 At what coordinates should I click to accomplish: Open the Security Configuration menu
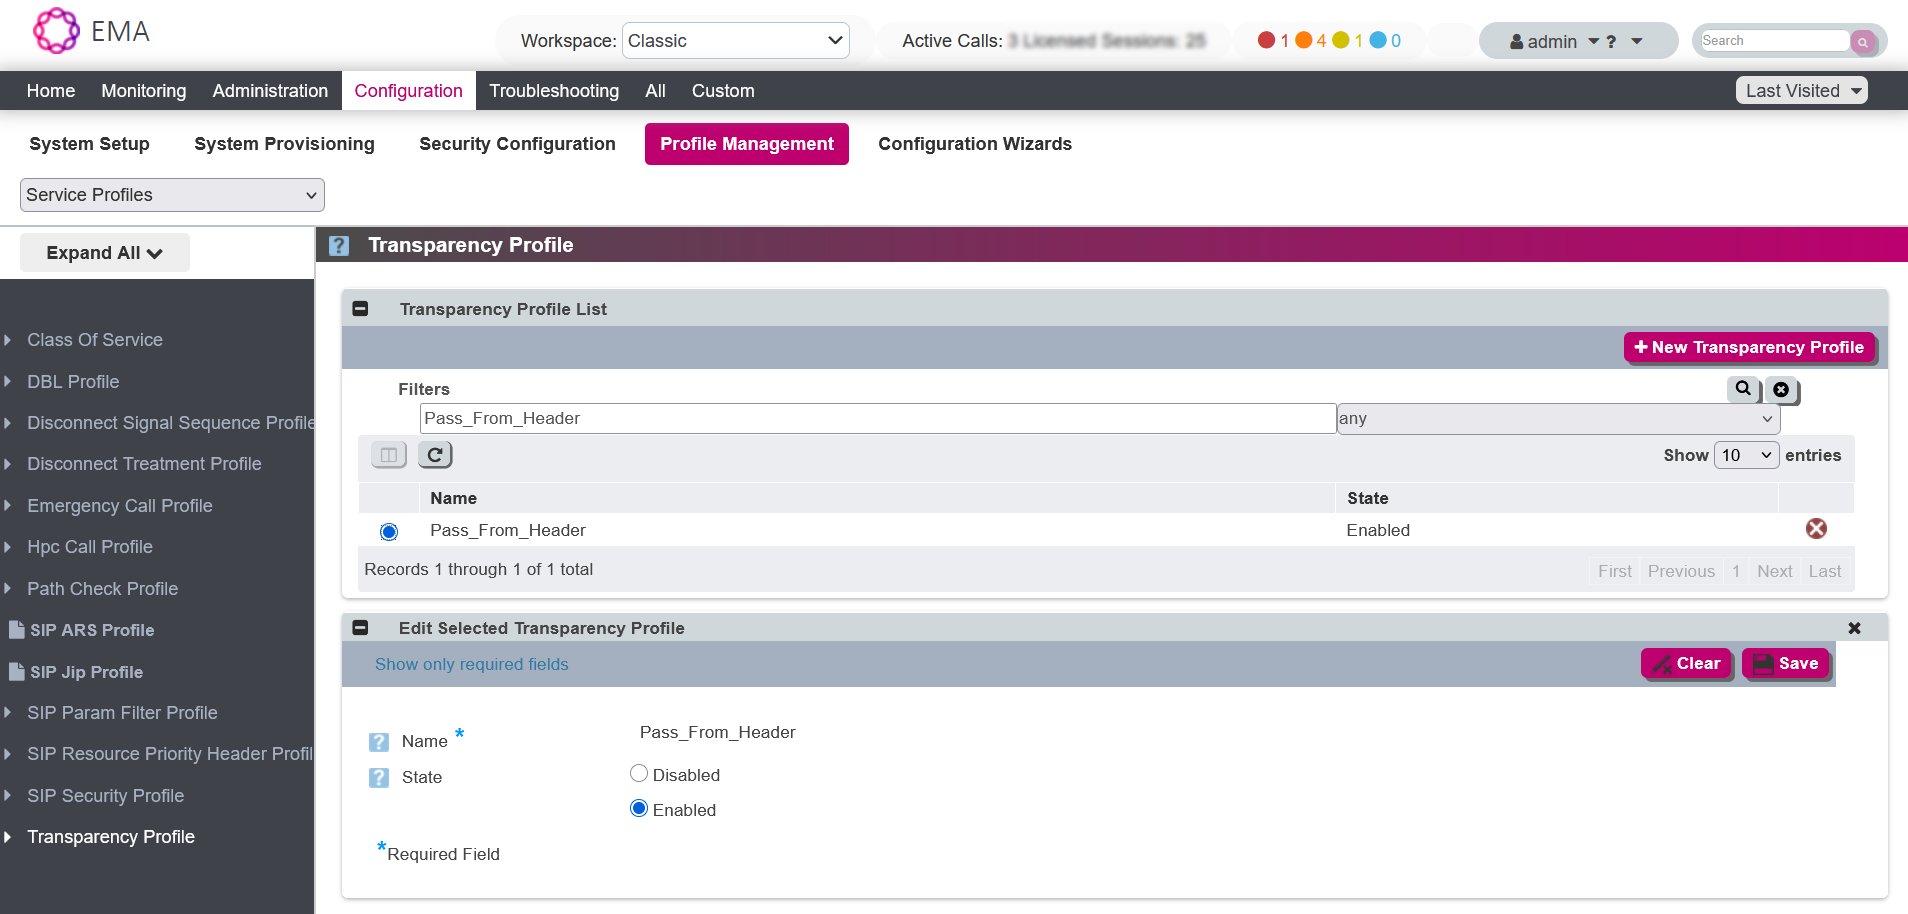[517, 144]
